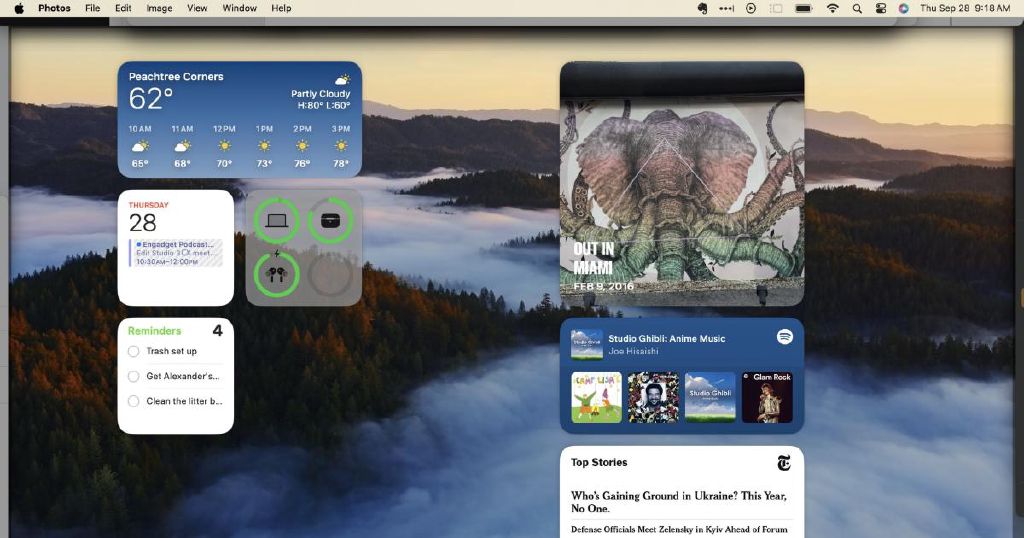The height and width of the screenshot is (538, 1024).
Task: Open the Photos menu
Action: coord(54,8)
